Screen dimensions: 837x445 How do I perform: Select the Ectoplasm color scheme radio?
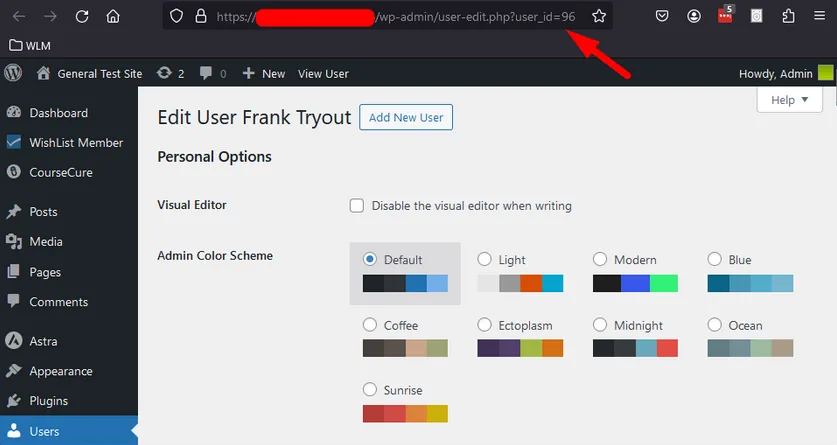[484, 325]
